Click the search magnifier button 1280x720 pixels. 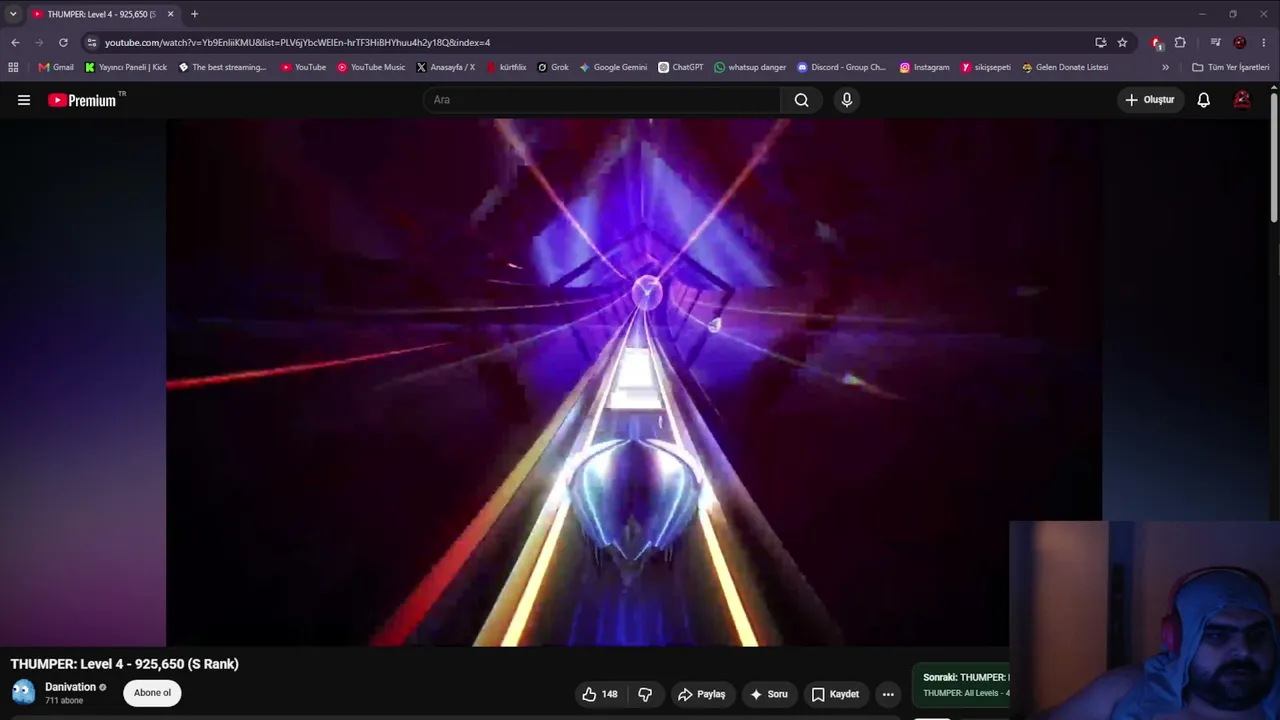click(801, 100)
